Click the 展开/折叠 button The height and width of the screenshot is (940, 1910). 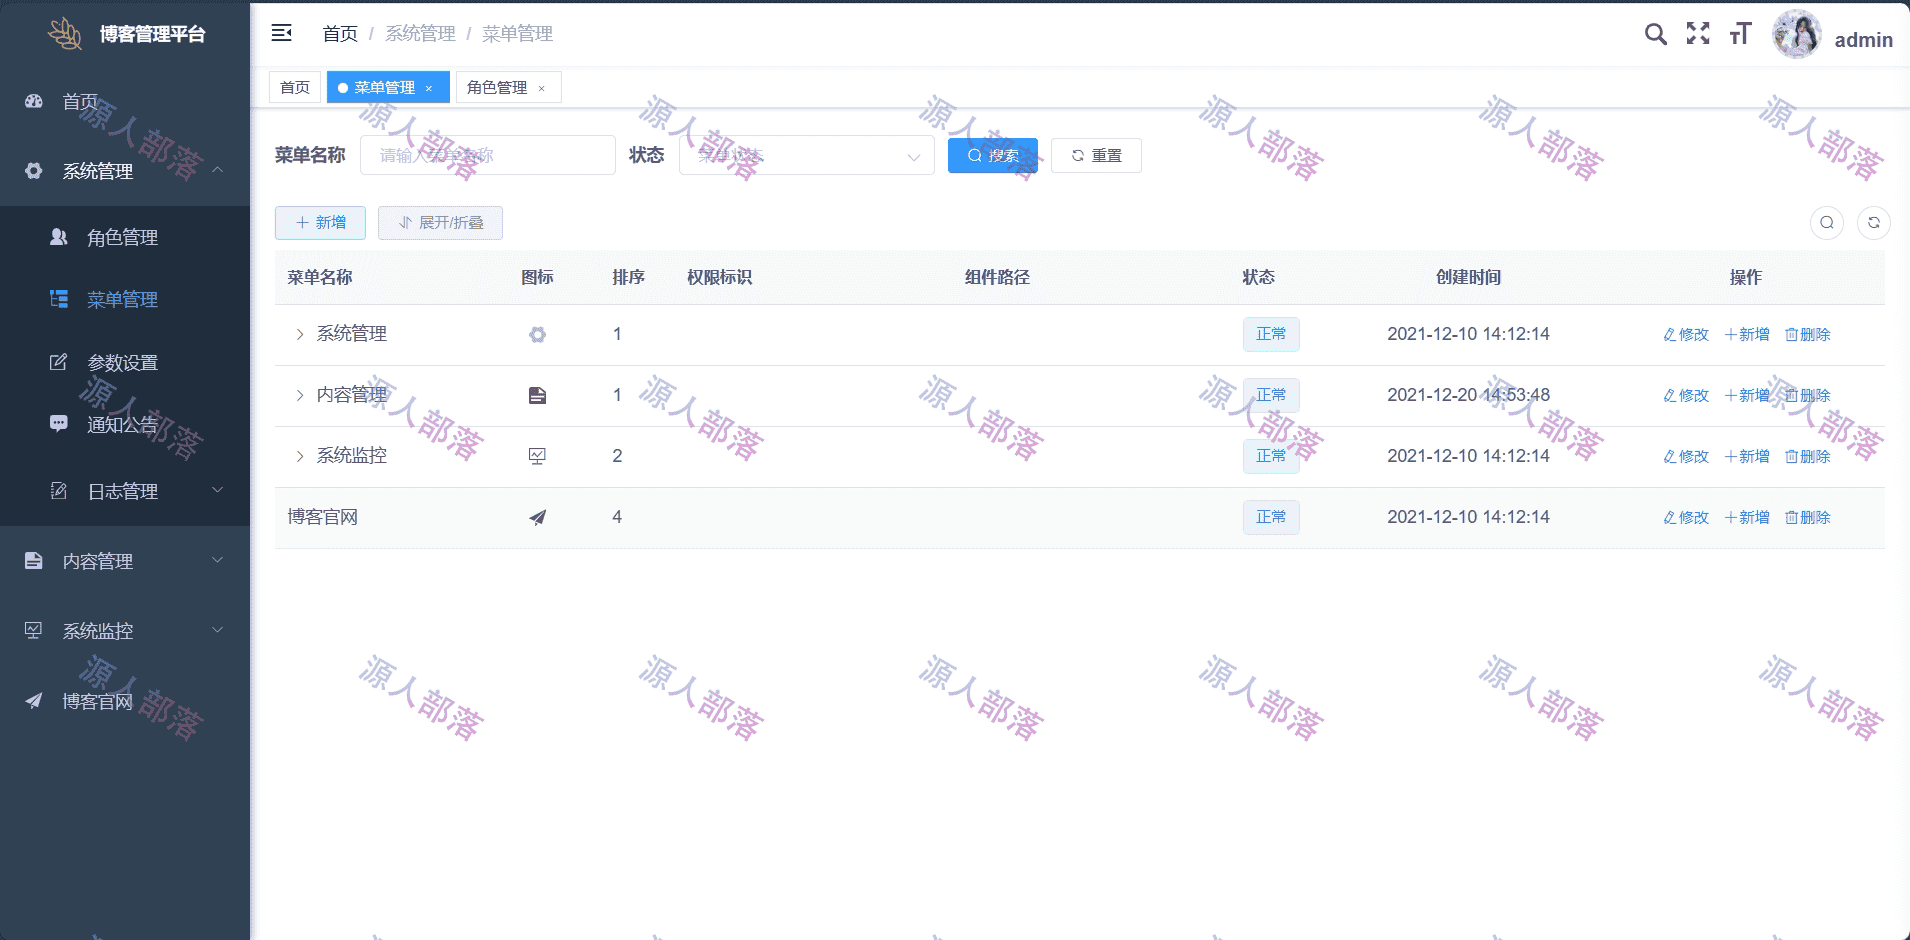[x=440, y=222]
